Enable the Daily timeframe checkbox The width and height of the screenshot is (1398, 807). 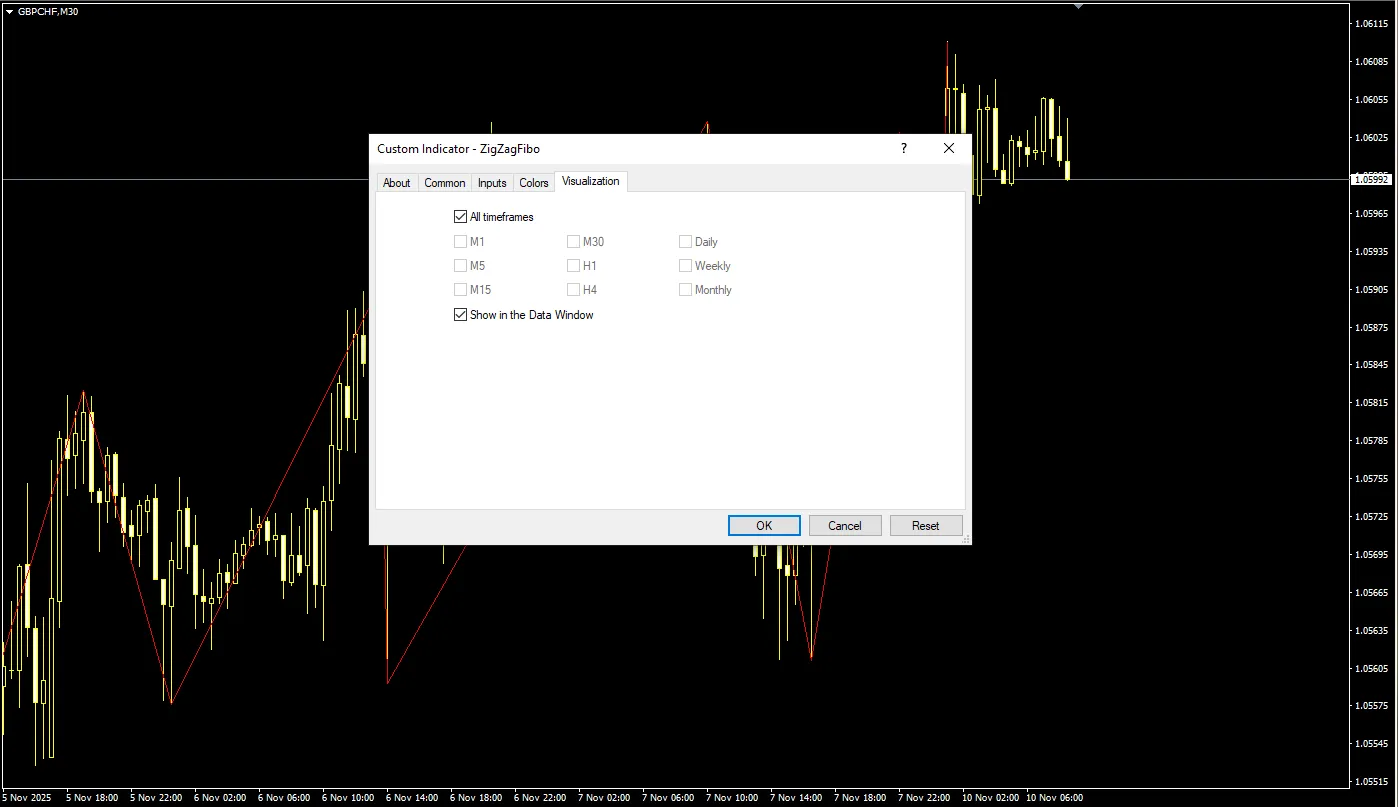coord(685,242)
